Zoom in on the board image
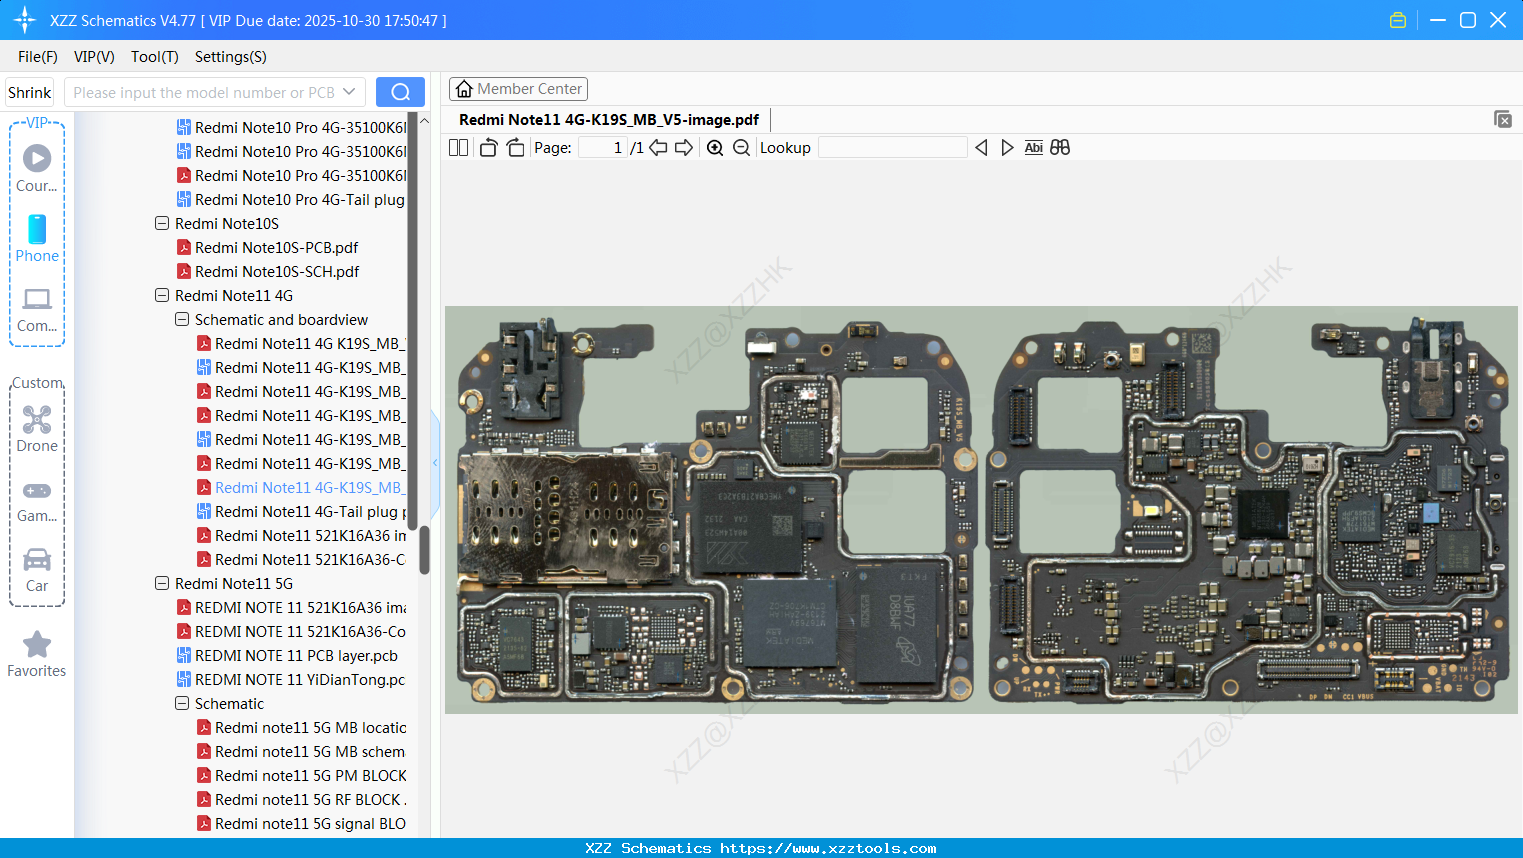 [715, 147]
